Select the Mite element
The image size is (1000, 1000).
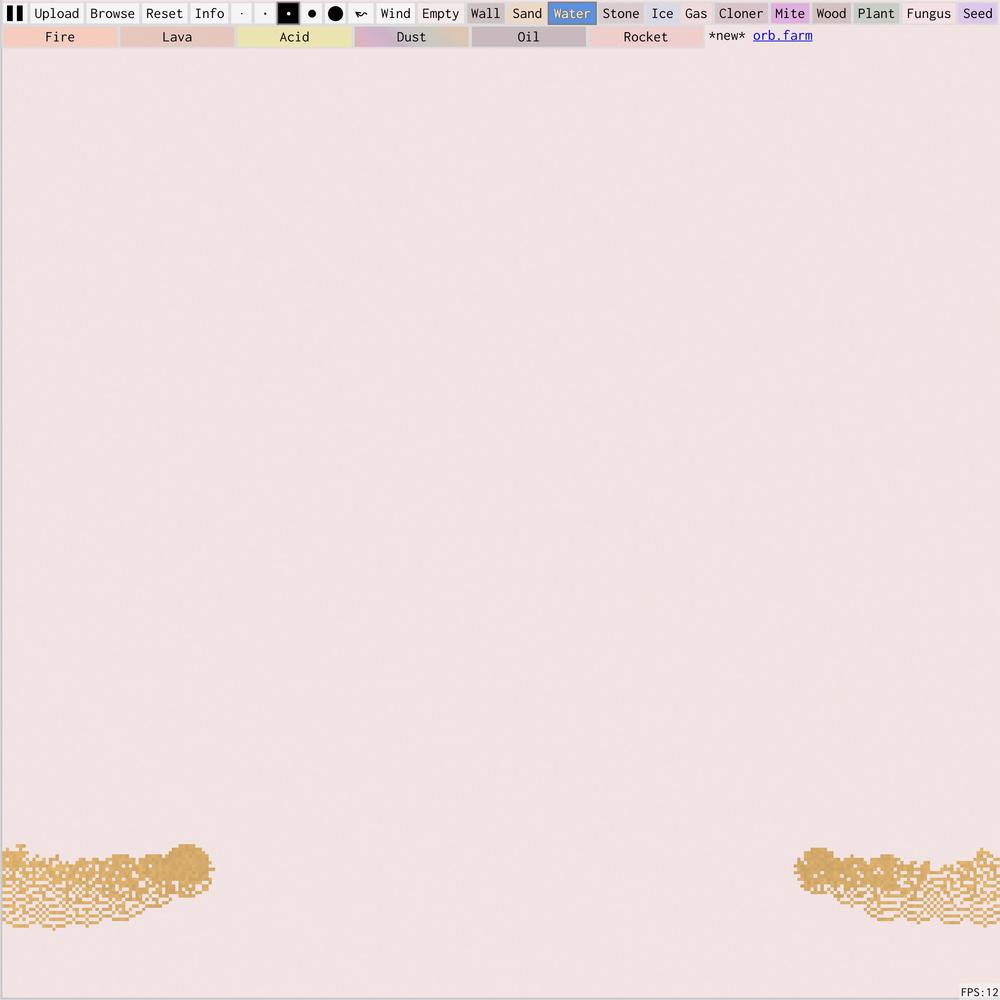790,13
